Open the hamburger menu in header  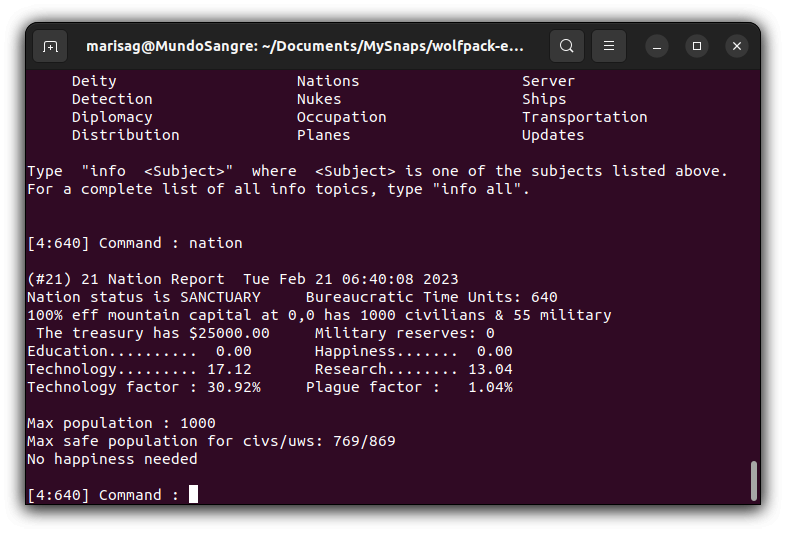click(x=608, y=46)
